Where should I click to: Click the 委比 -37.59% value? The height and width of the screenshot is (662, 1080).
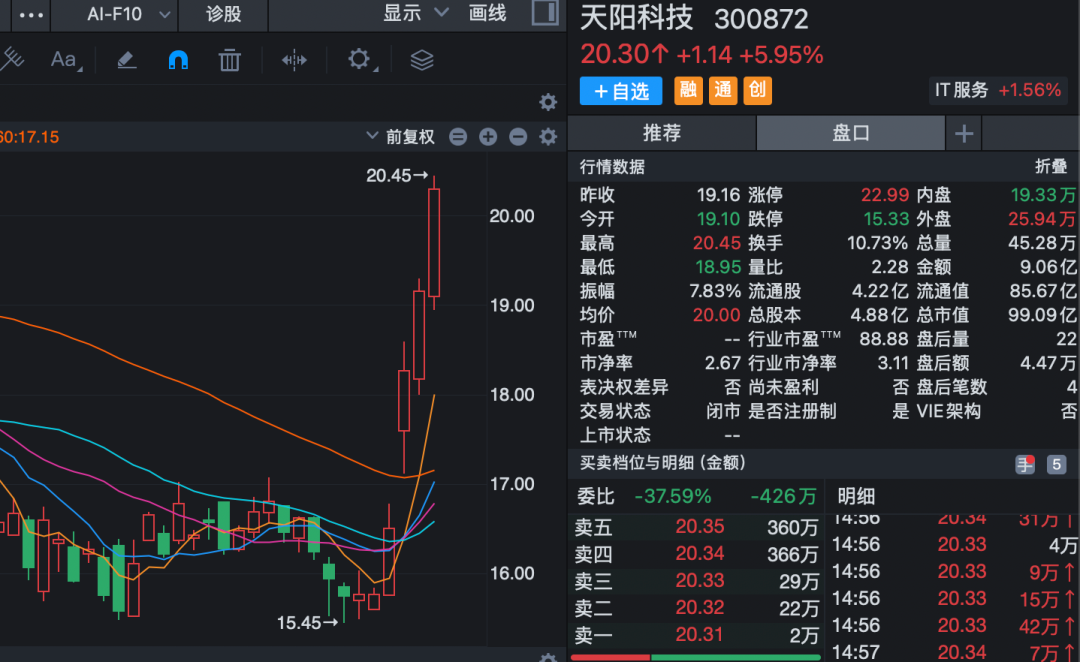(x=672, y=496)
